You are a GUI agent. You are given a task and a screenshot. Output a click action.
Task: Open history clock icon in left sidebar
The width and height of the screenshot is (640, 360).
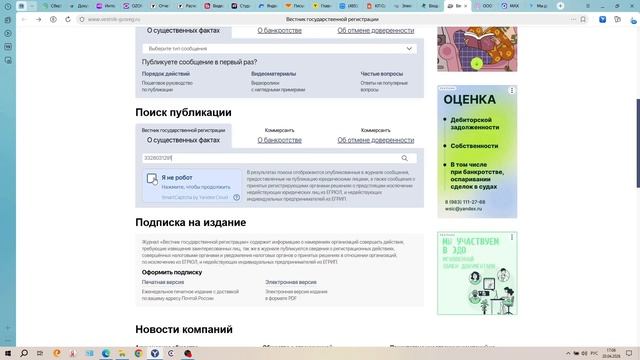8,6
